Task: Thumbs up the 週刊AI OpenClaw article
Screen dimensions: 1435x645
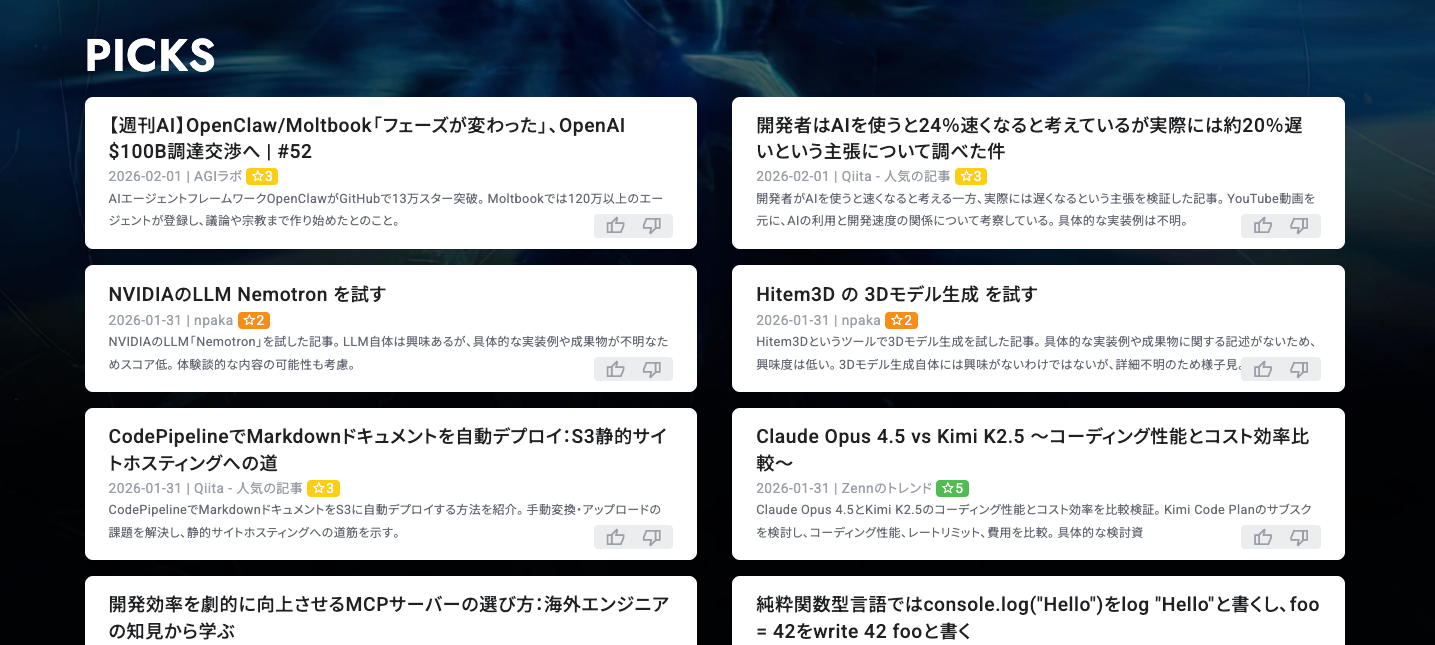Action: coord(614,225)
